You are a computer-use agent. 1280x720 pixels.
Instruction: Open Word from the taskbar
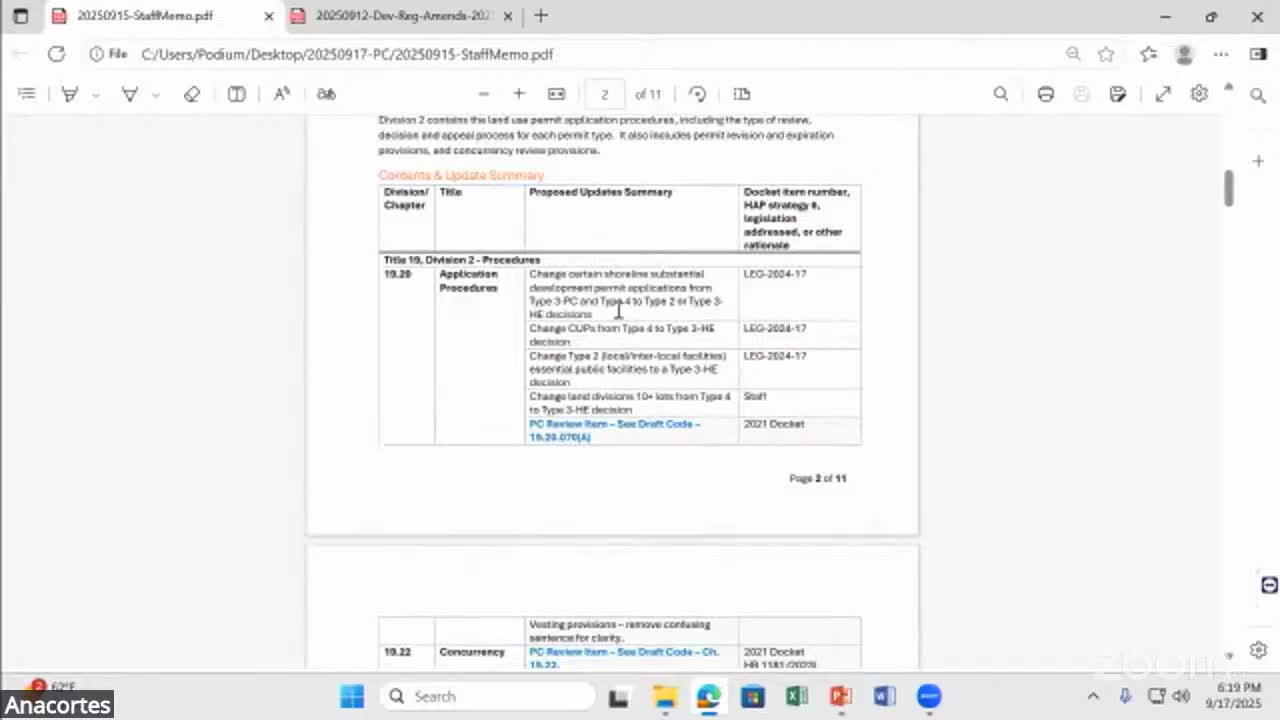coord(885,696)
